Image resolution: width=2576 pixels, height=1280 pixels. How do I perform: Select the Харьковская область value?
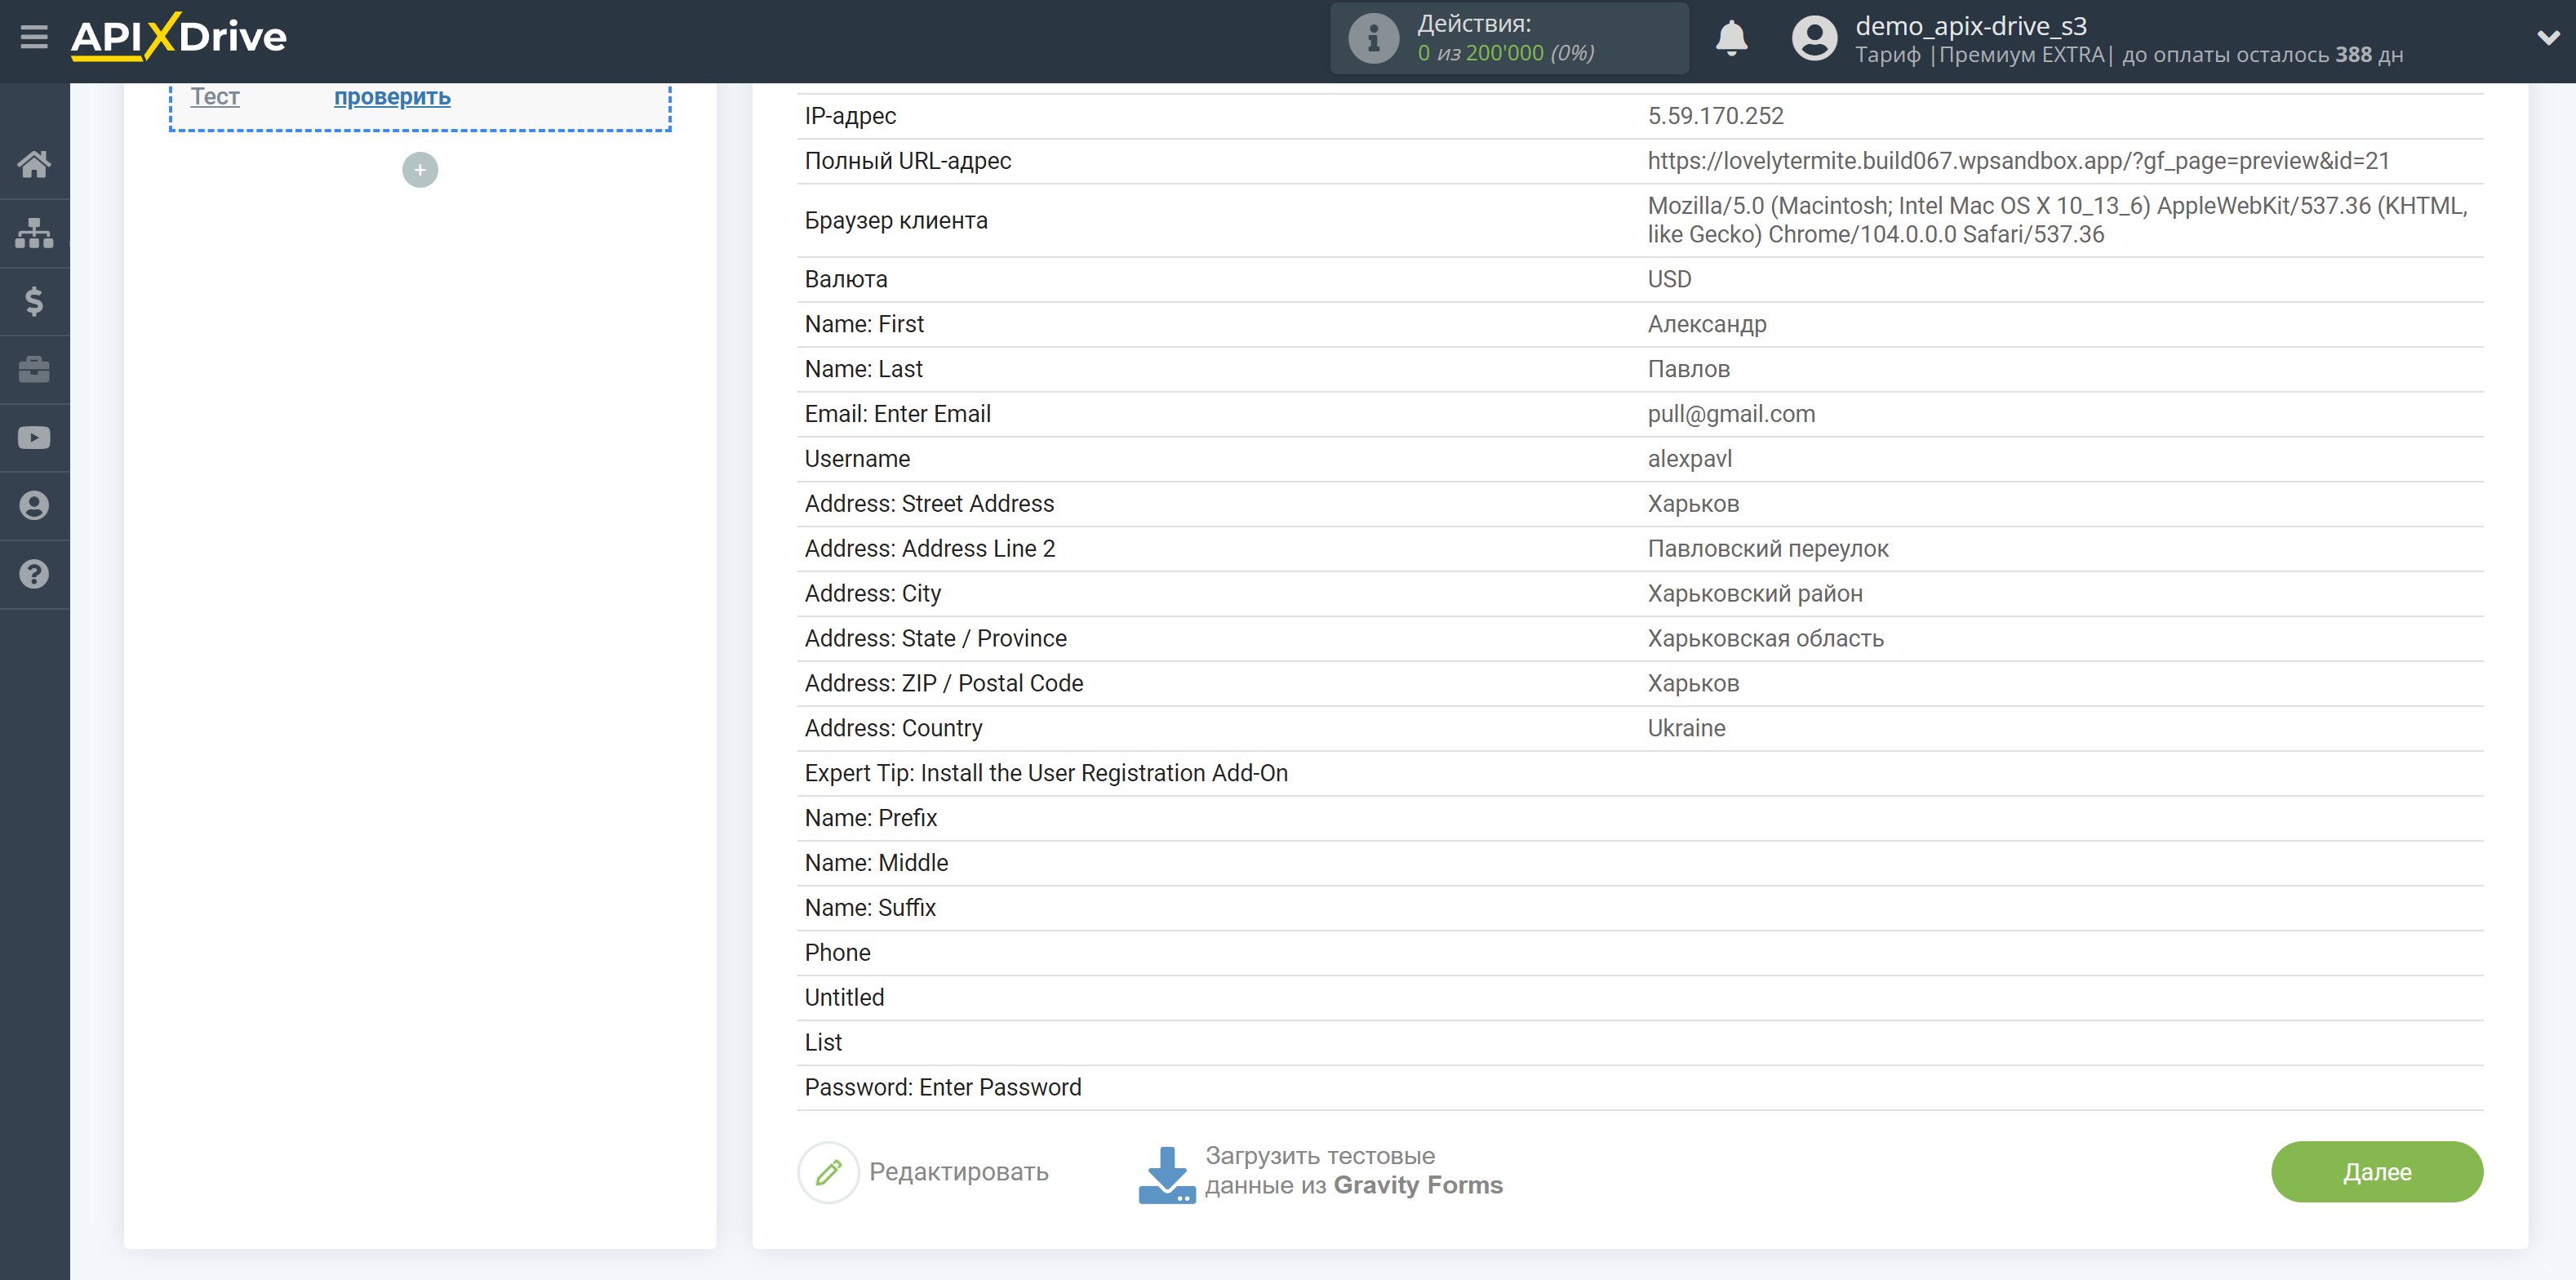1765,639
